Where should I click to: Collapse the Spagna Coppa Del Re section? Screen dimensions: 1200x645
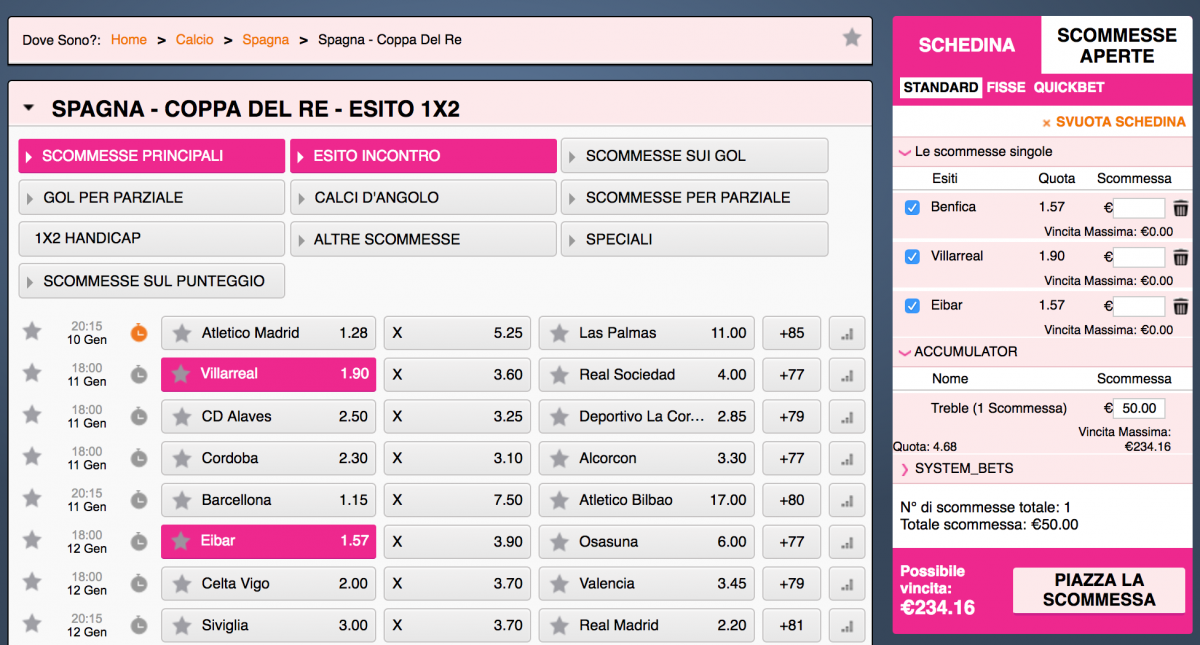point(29,109)
